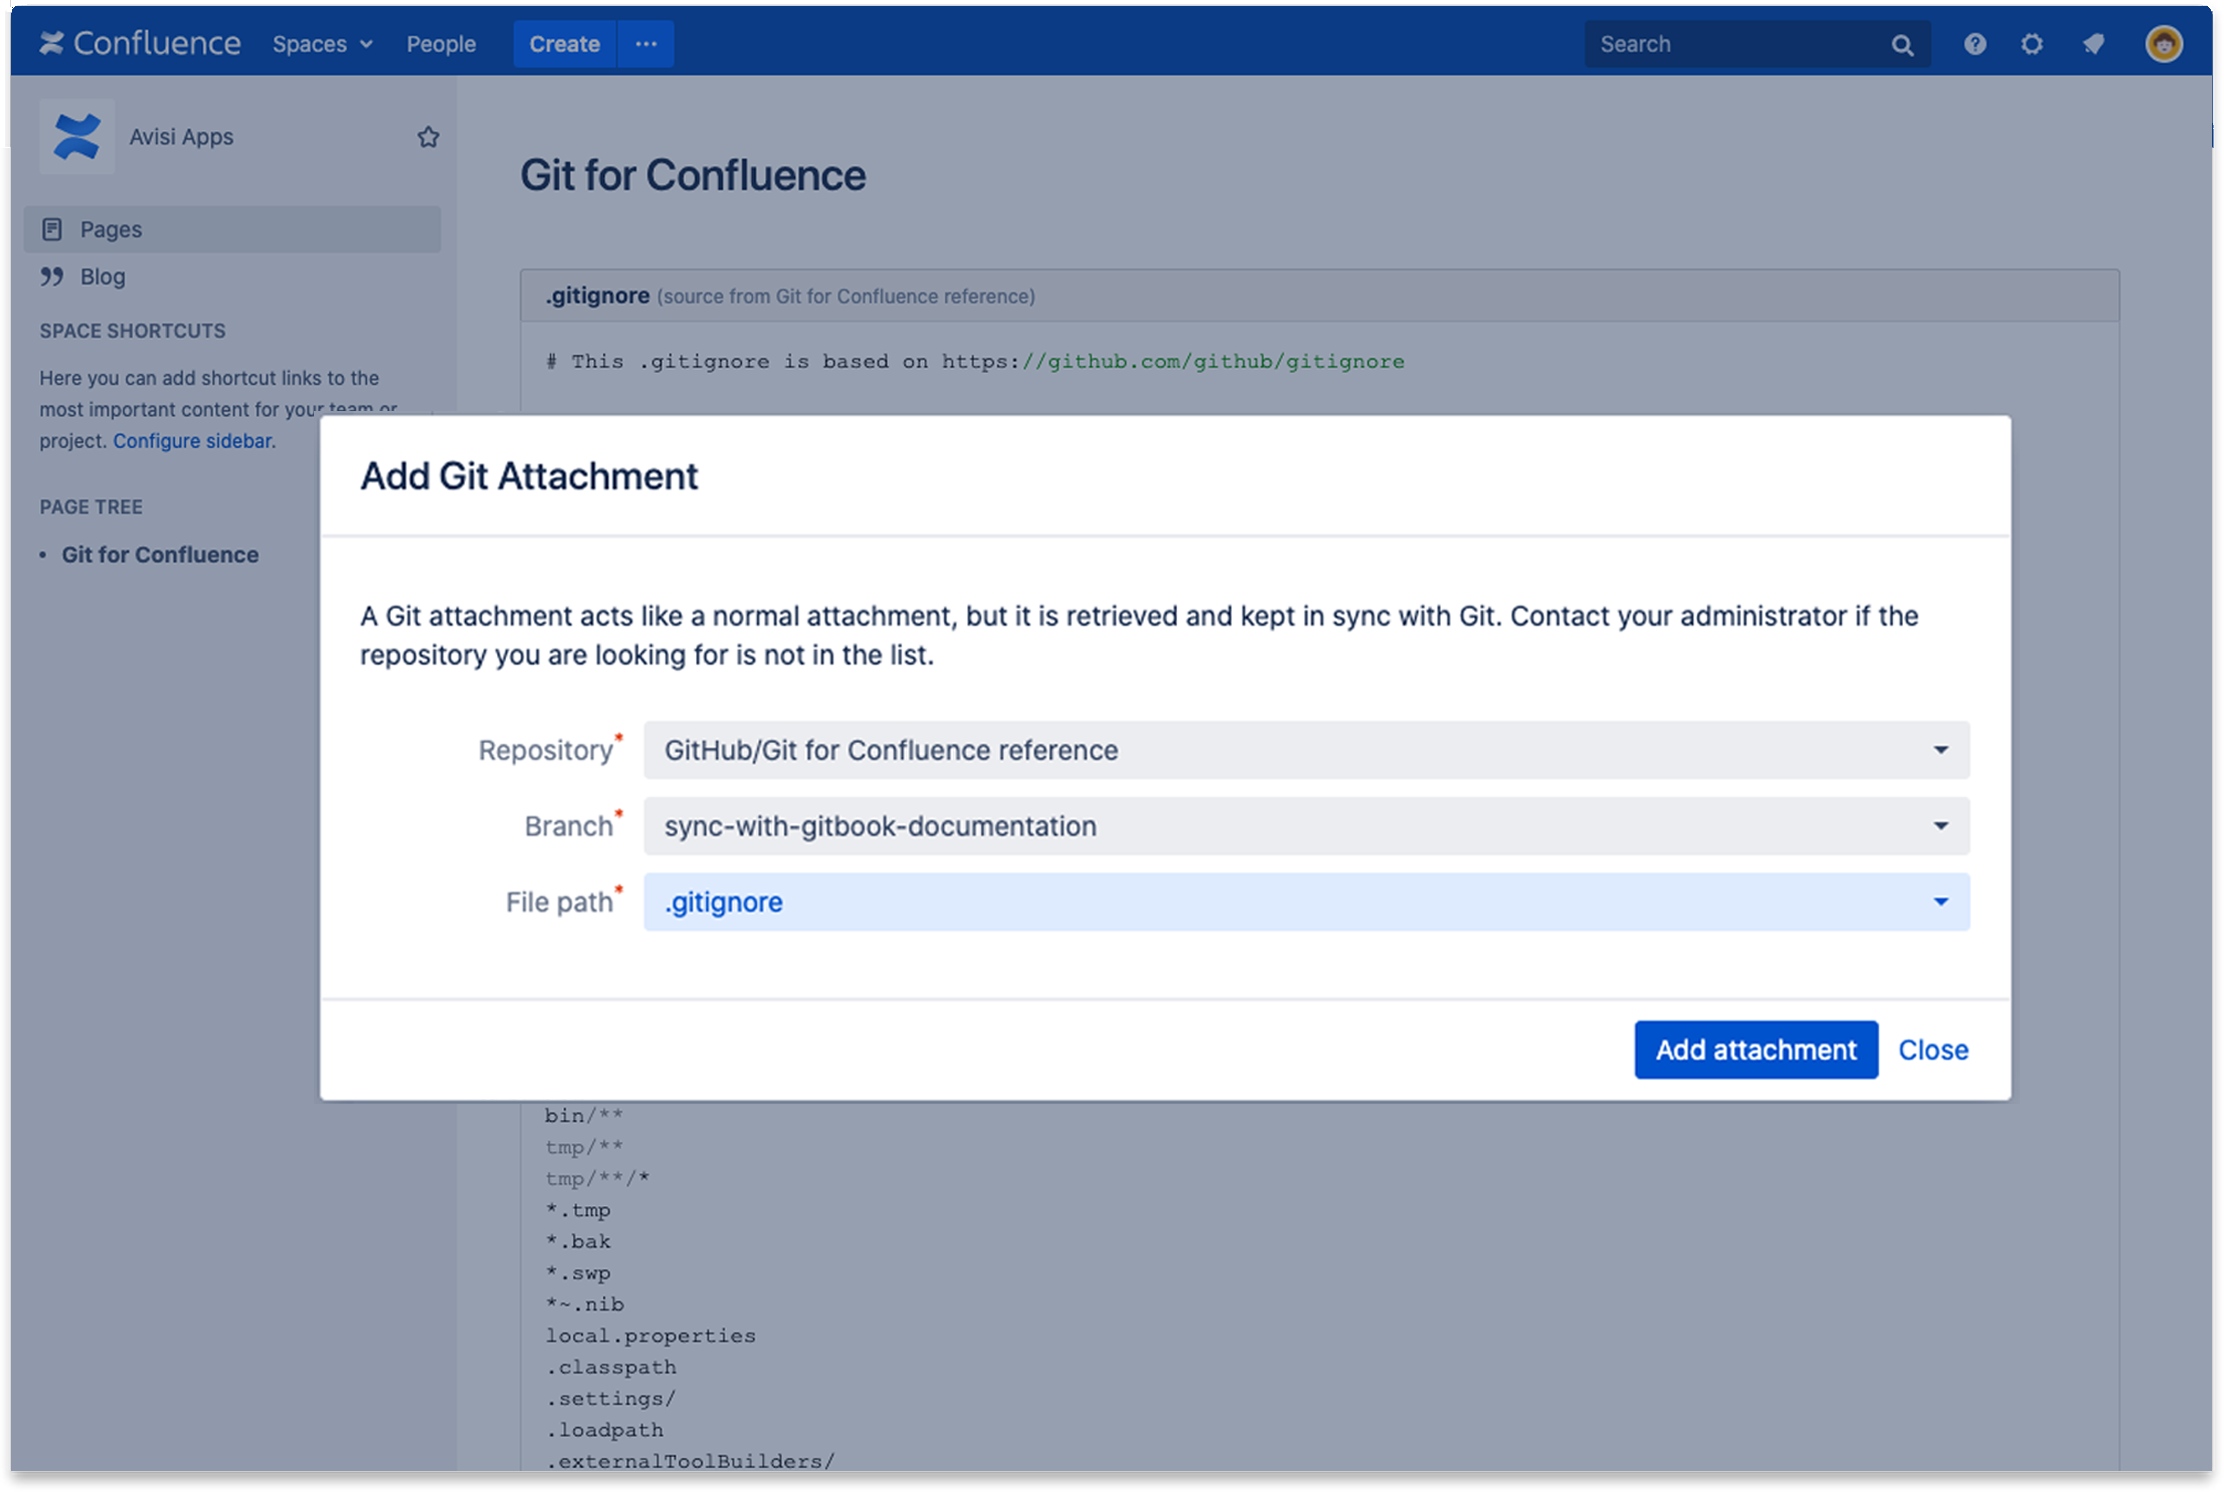The height and width of the screenshot is (1492, 2224).
Task: Open the Configure sidebar link
Action: pos(192,440)
